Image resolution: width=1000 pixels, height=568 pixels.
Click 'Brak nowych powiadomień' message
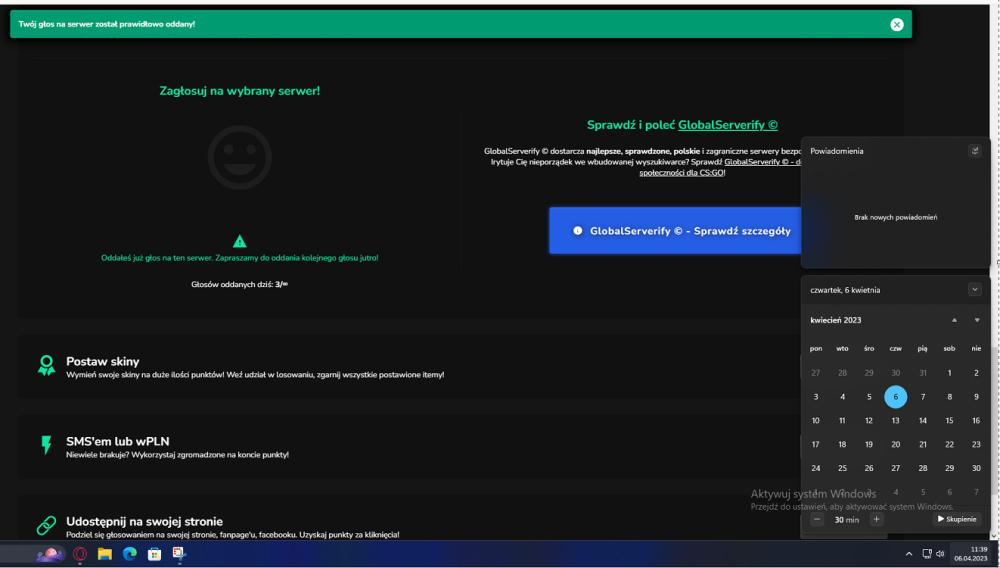pos(895,217)
